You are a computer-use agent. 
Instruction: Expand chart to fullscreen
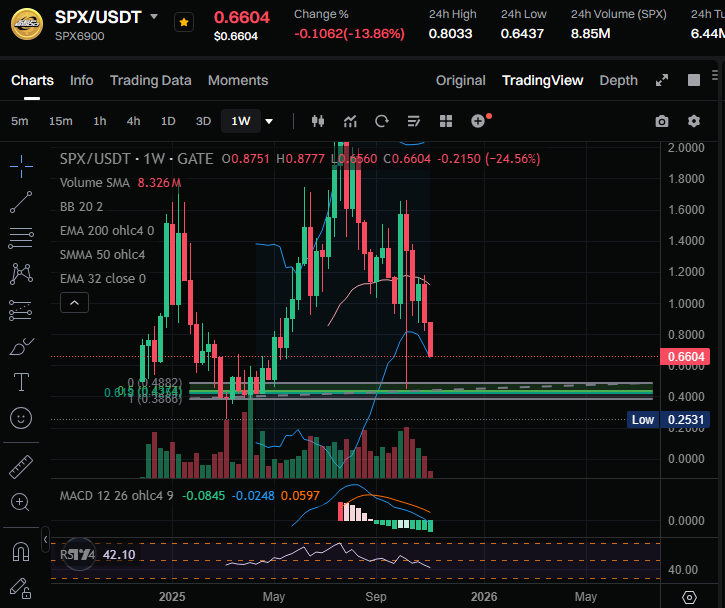(x=662, y=80)
